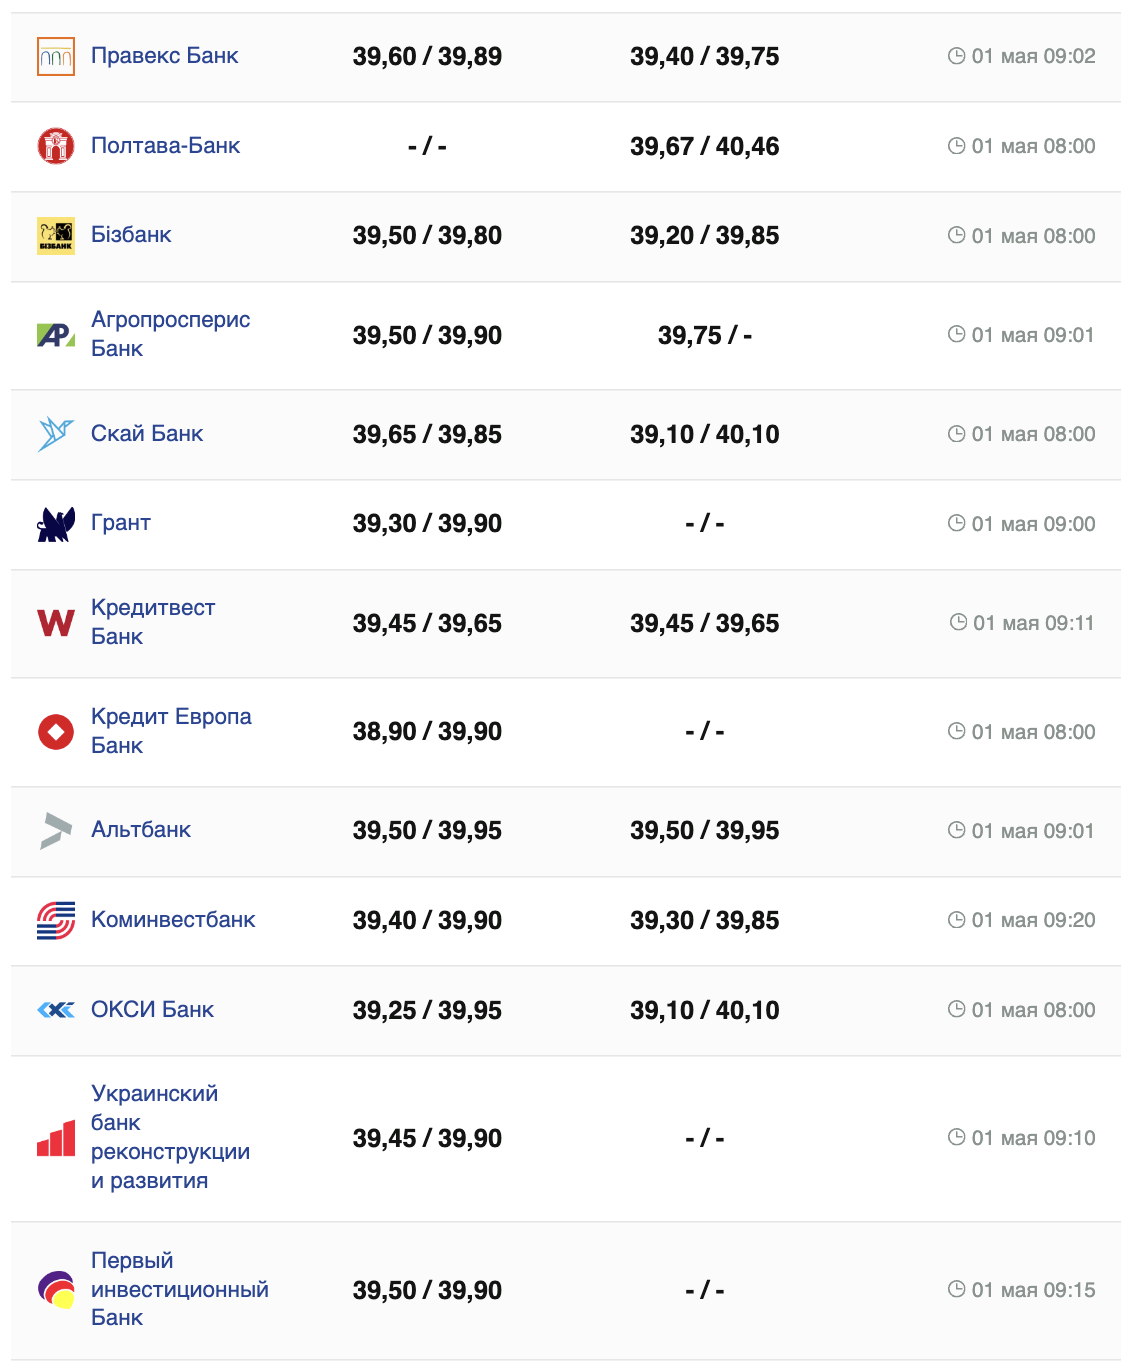Click the Кредит Европа Банк red logo
The width and height of the screenshot is (1148, 1368).
pyautogui.click(x=56, y=732)
